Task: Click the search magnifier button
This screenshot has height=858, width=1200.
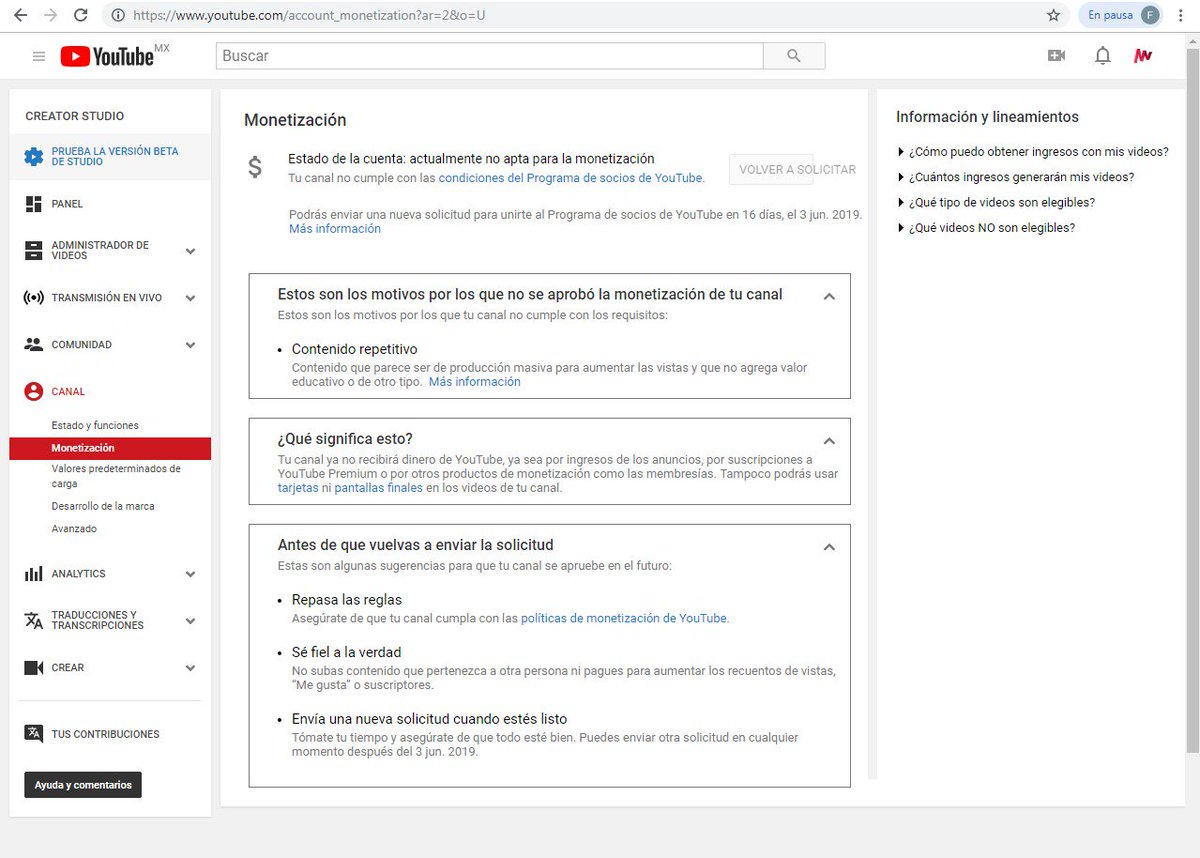Action: coord(794,56)
